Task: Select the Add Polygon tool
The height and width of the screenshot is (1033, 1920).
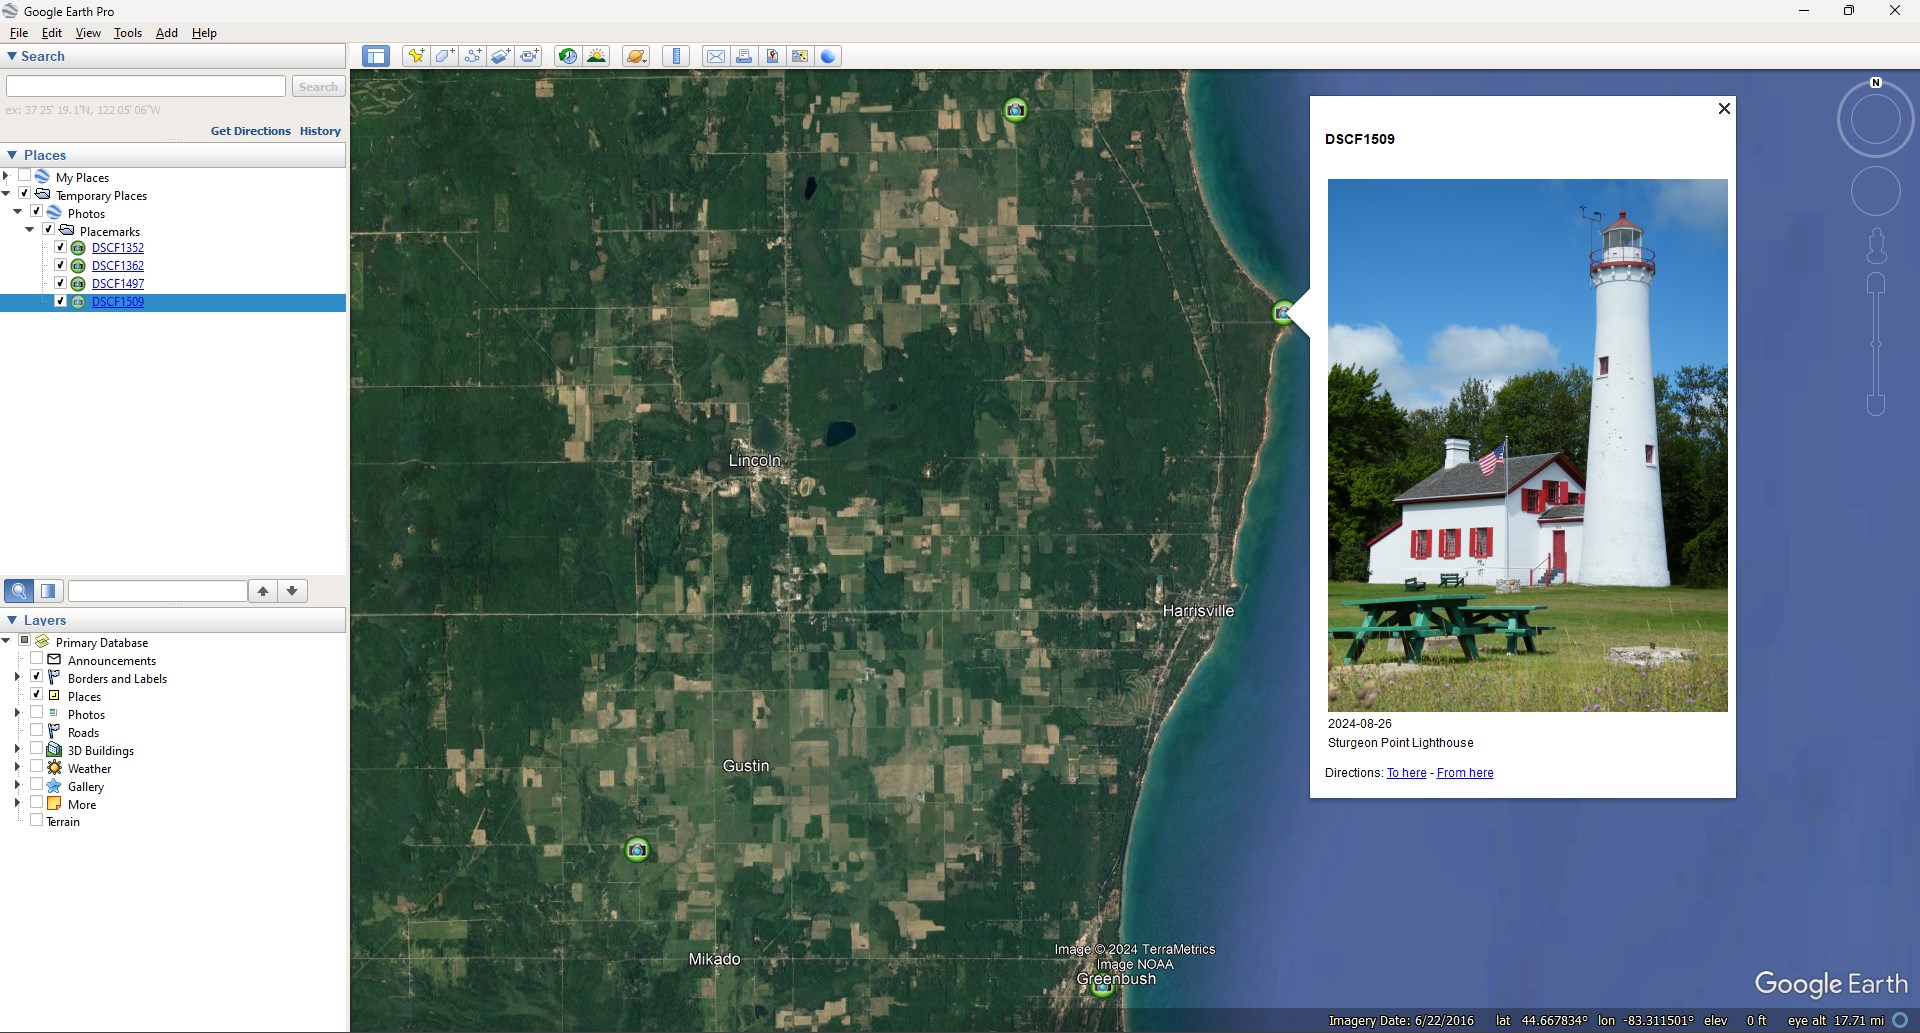Action: (444, 56)
